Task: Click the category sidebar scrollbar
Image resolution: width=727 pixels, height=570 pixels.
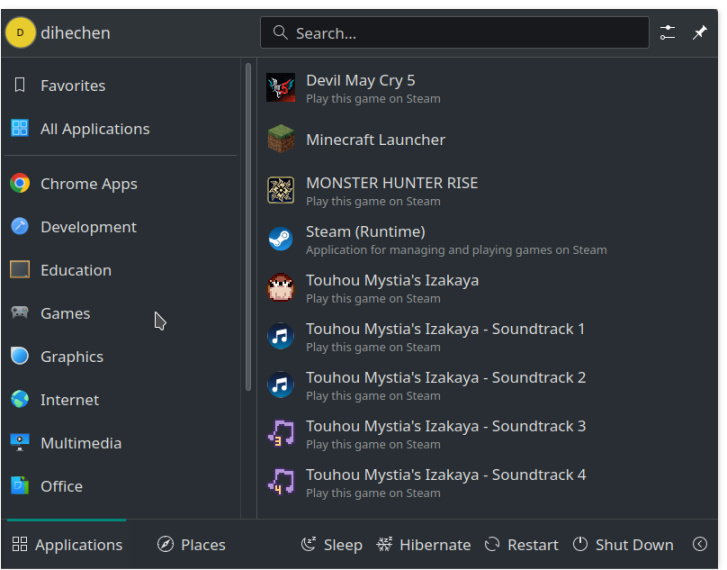Action: 248,227
